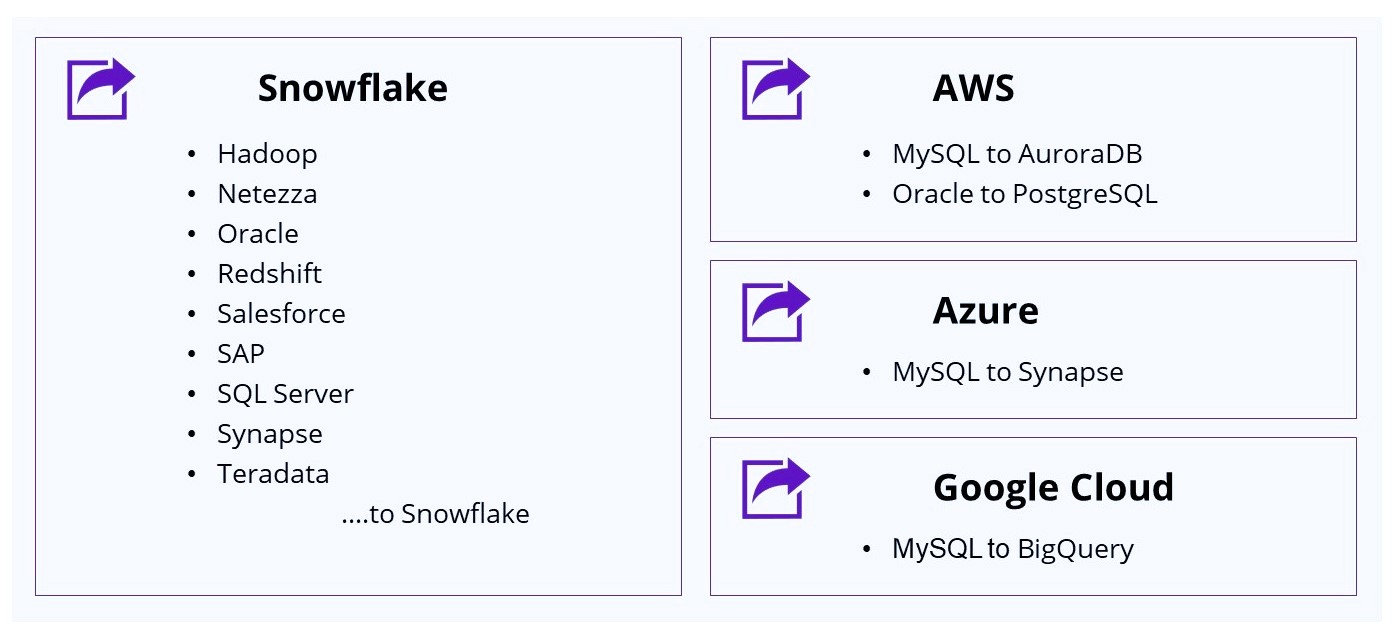Click MySQL to BigQuery entry
This screenshot has width=1395, height=636.
(x=1013, y=549)
